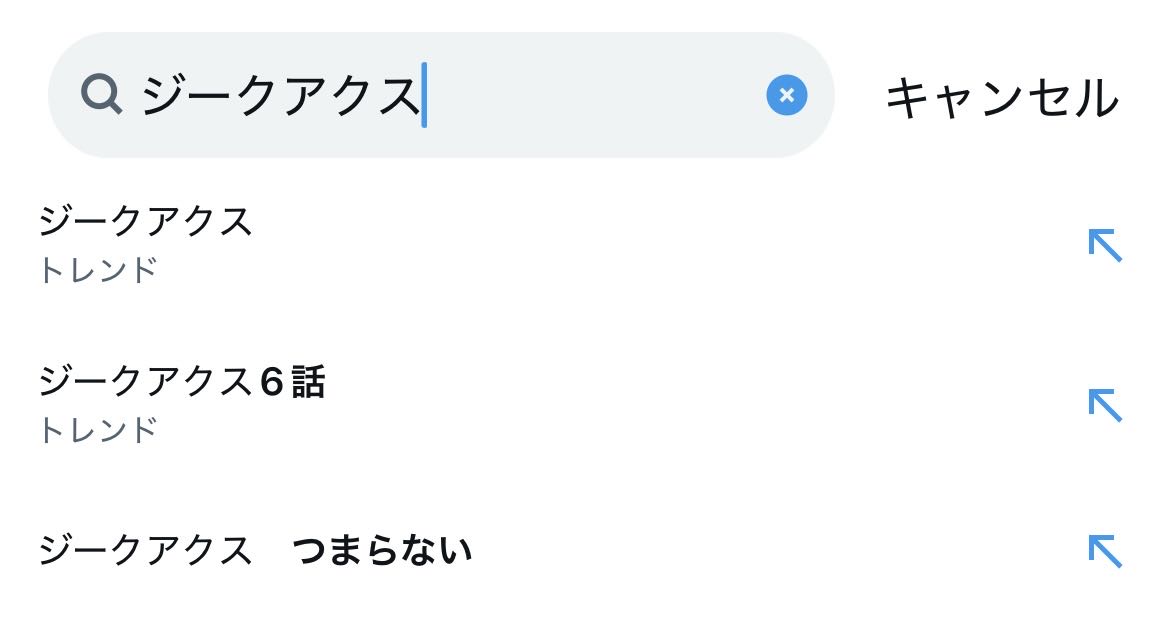This screenshot has width=1170, height=632.
Task: Fill the query using the arrow next to ジークアクス
Action: pyautogui.click(x=1105, y=245)
